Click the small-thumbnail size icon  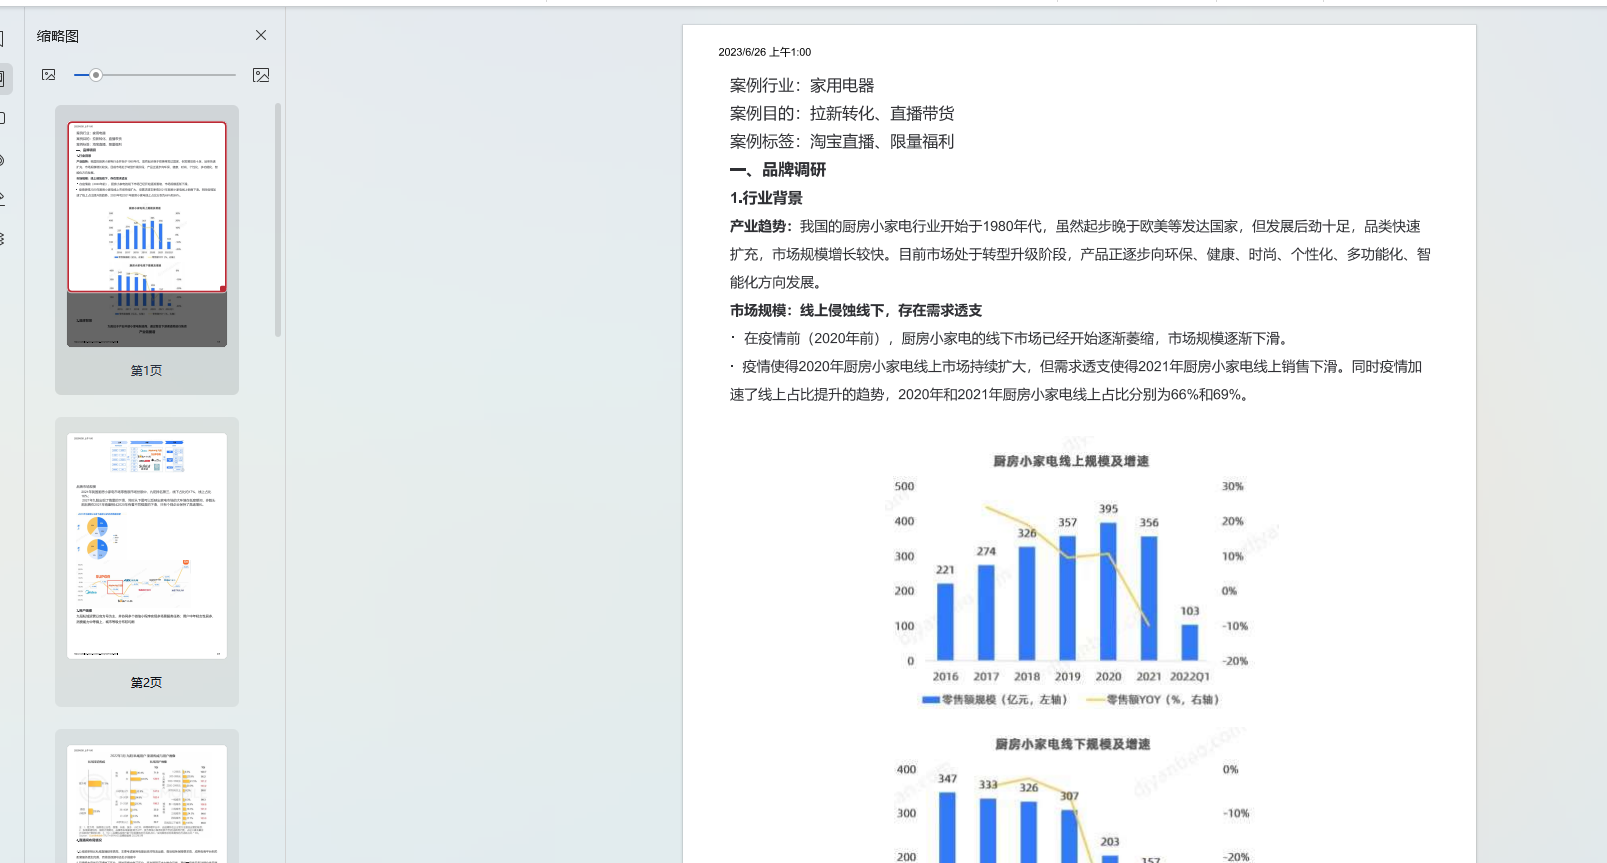49,75
